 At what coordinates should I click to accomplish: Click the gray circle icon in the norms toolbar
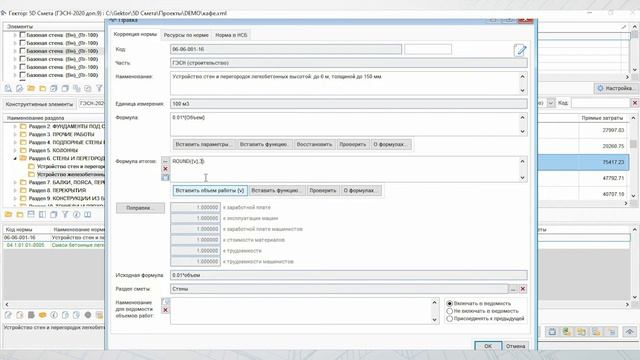tap(88, 315)
